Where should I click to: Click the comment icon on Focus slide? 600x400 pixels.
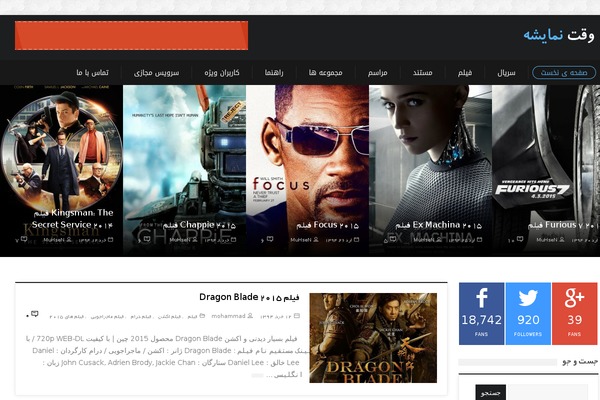tap(270, 239)
